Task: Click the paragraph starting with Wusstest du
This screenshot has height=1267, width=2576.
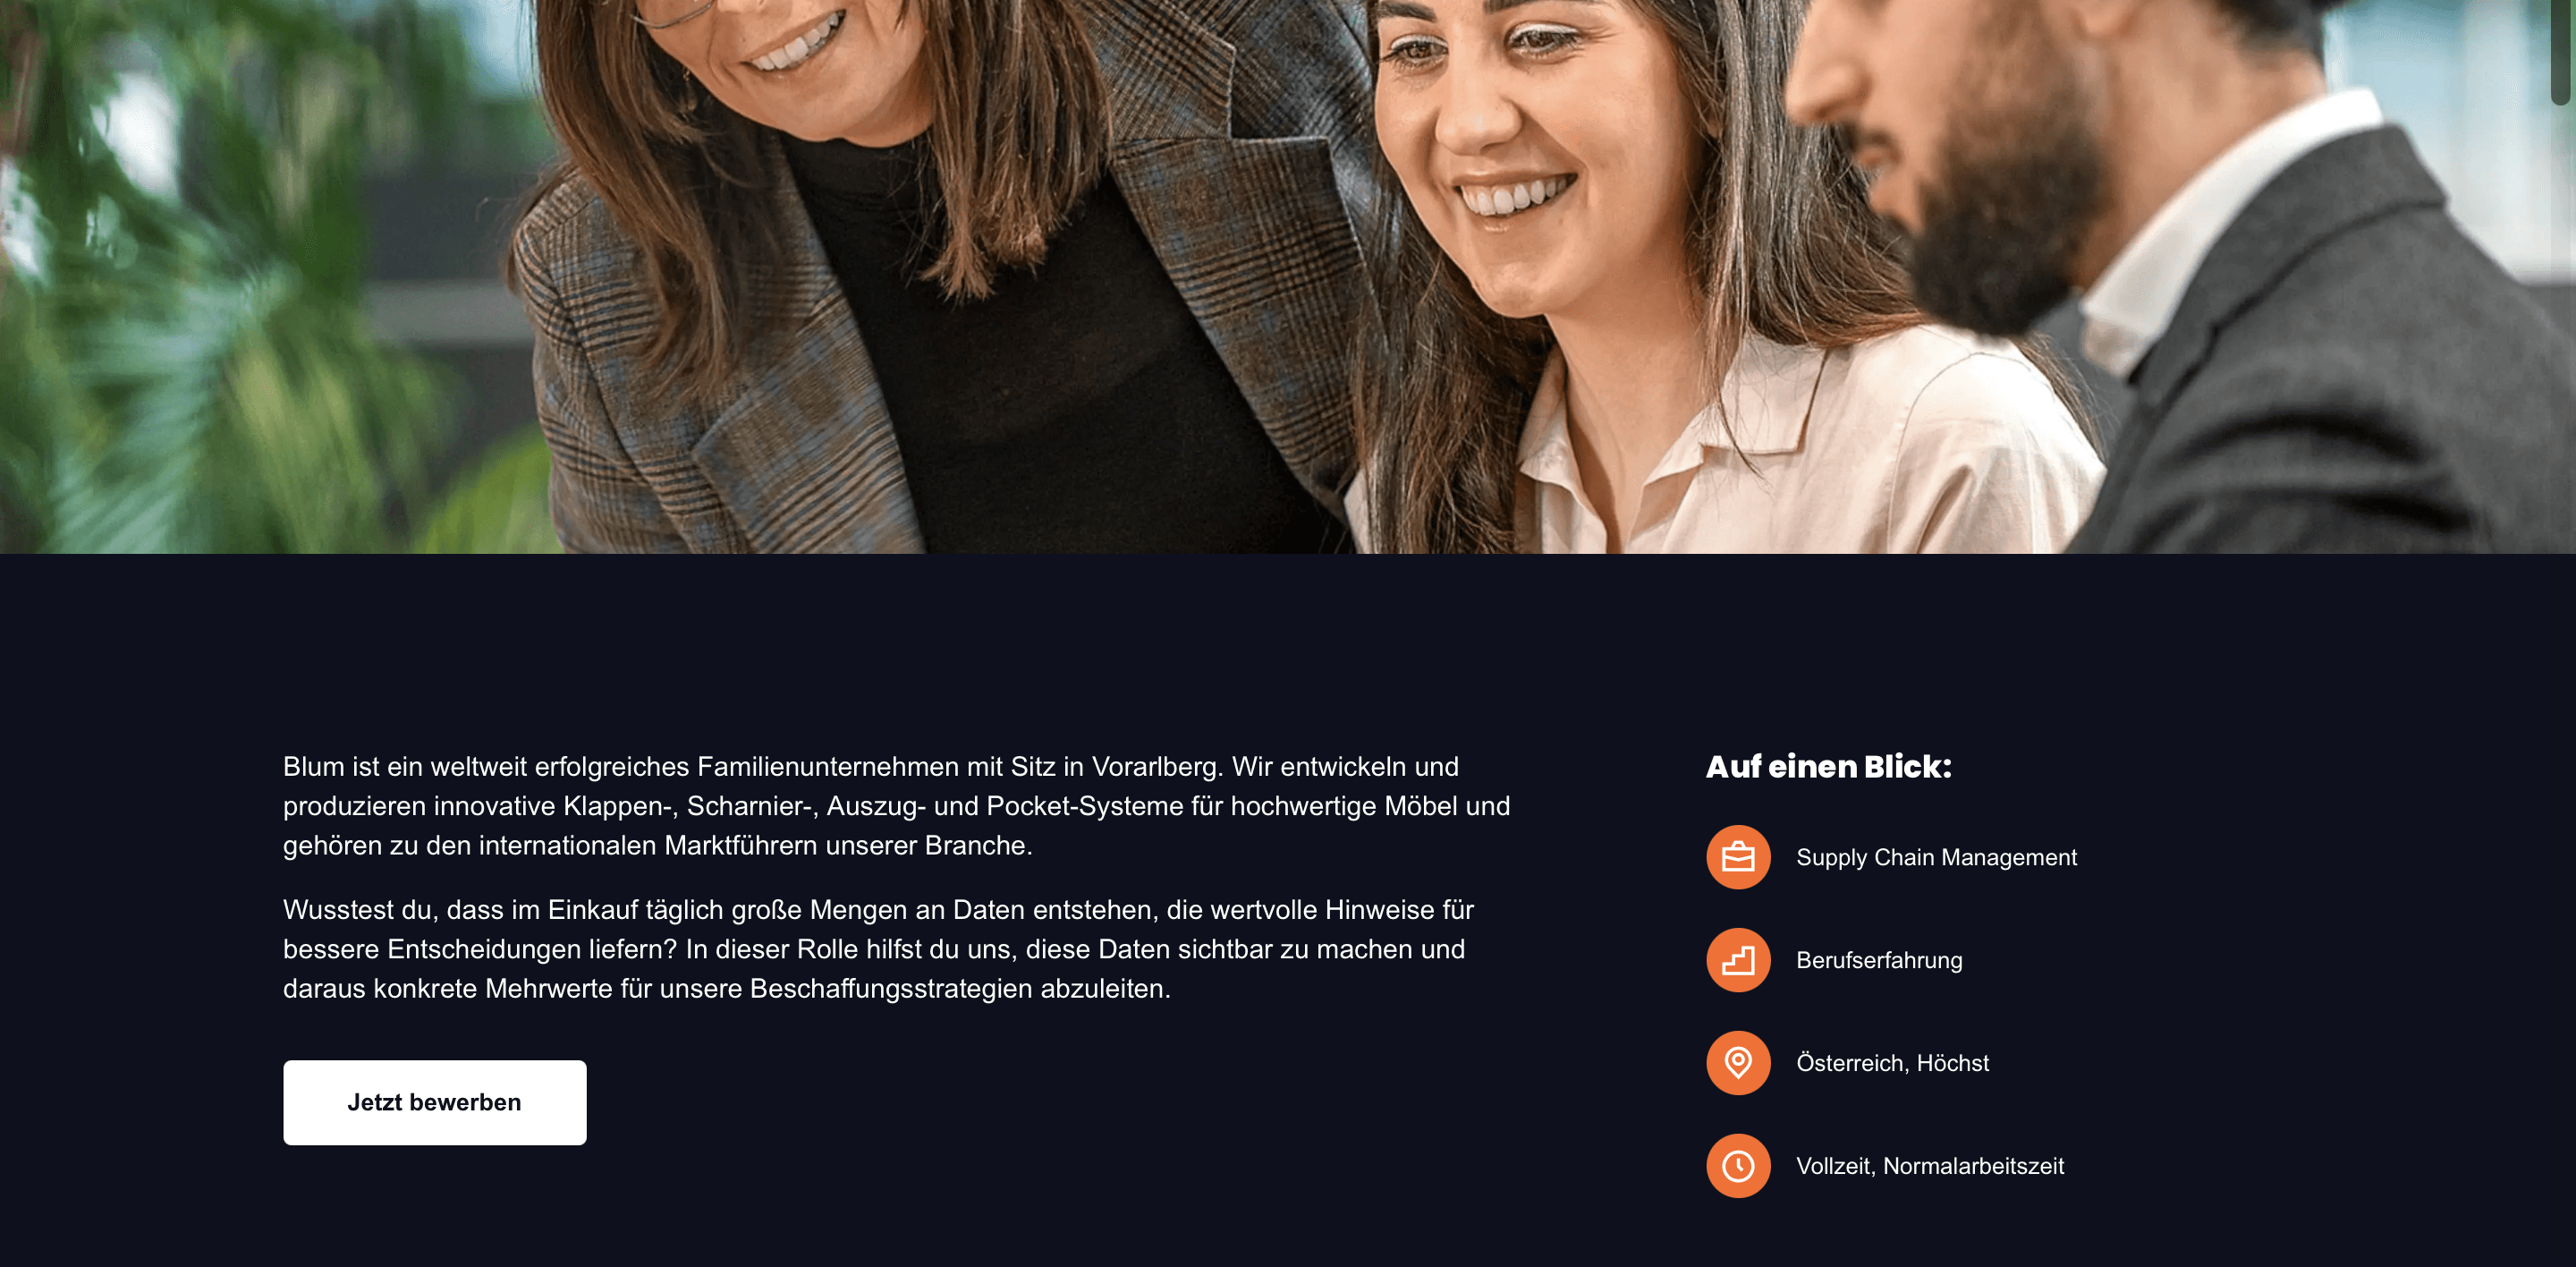Action: point(878,949)
